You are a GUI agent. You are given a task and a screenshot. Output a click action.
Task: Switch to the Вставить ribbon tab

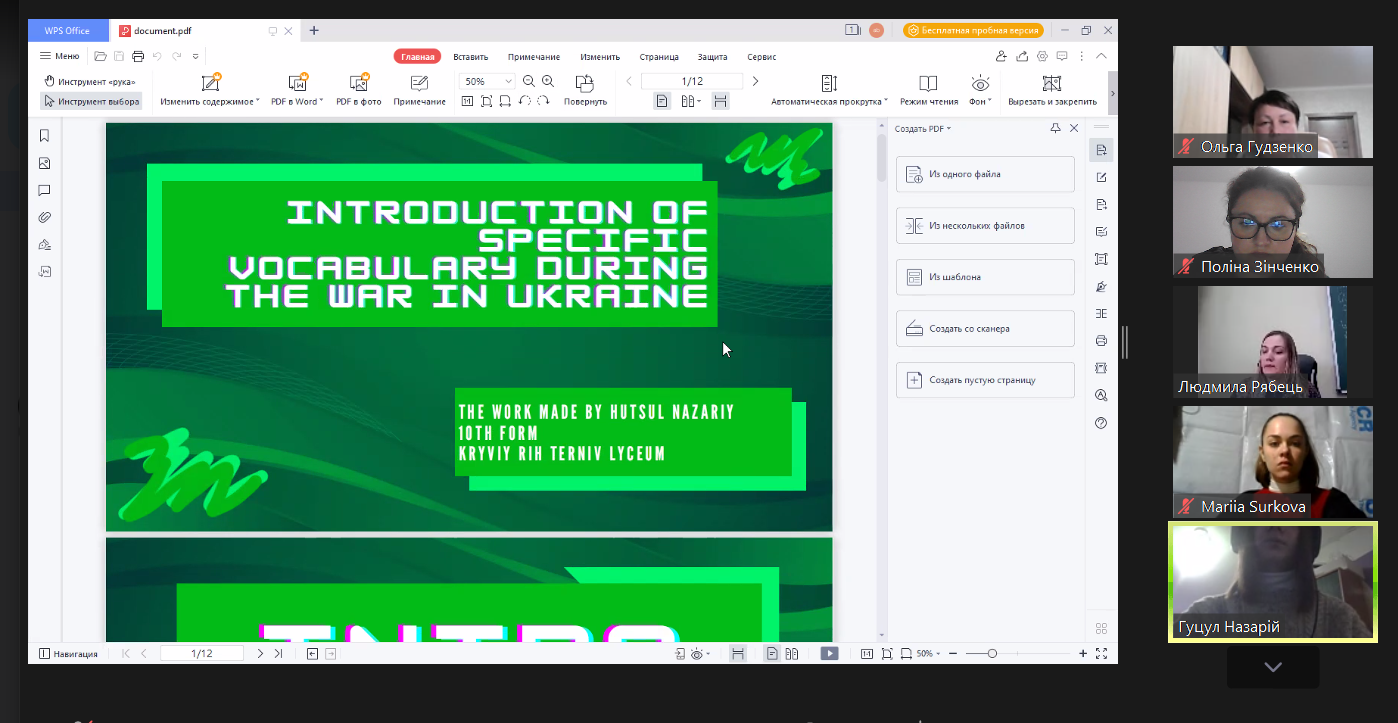point(470,57)
